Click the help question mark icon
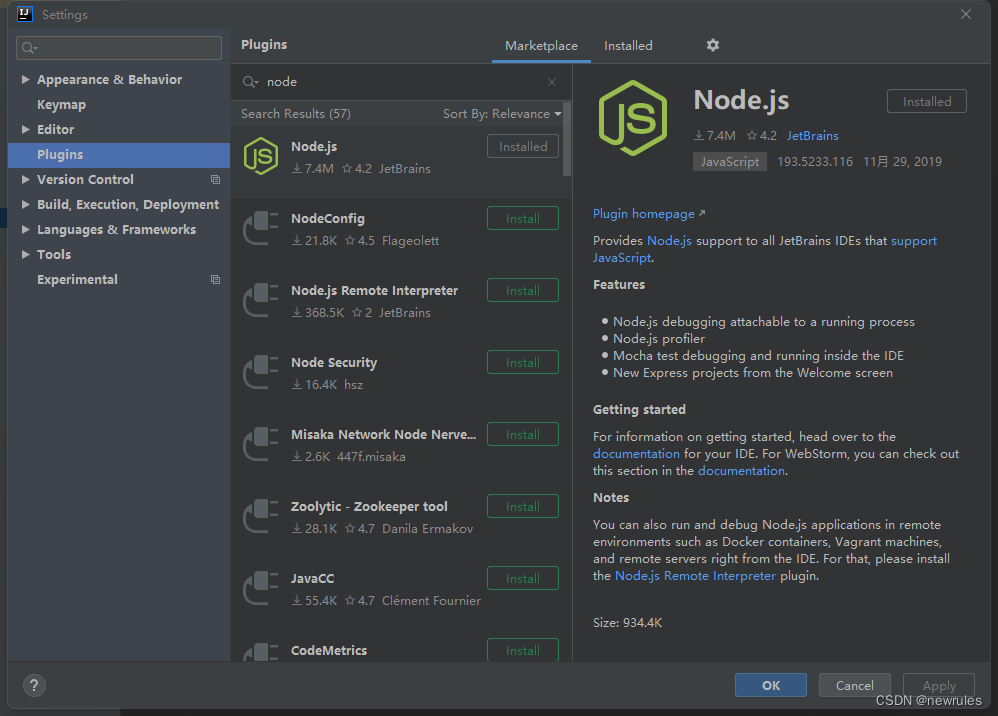This screenshot has height=716, width=998. [x=34, y=685]
